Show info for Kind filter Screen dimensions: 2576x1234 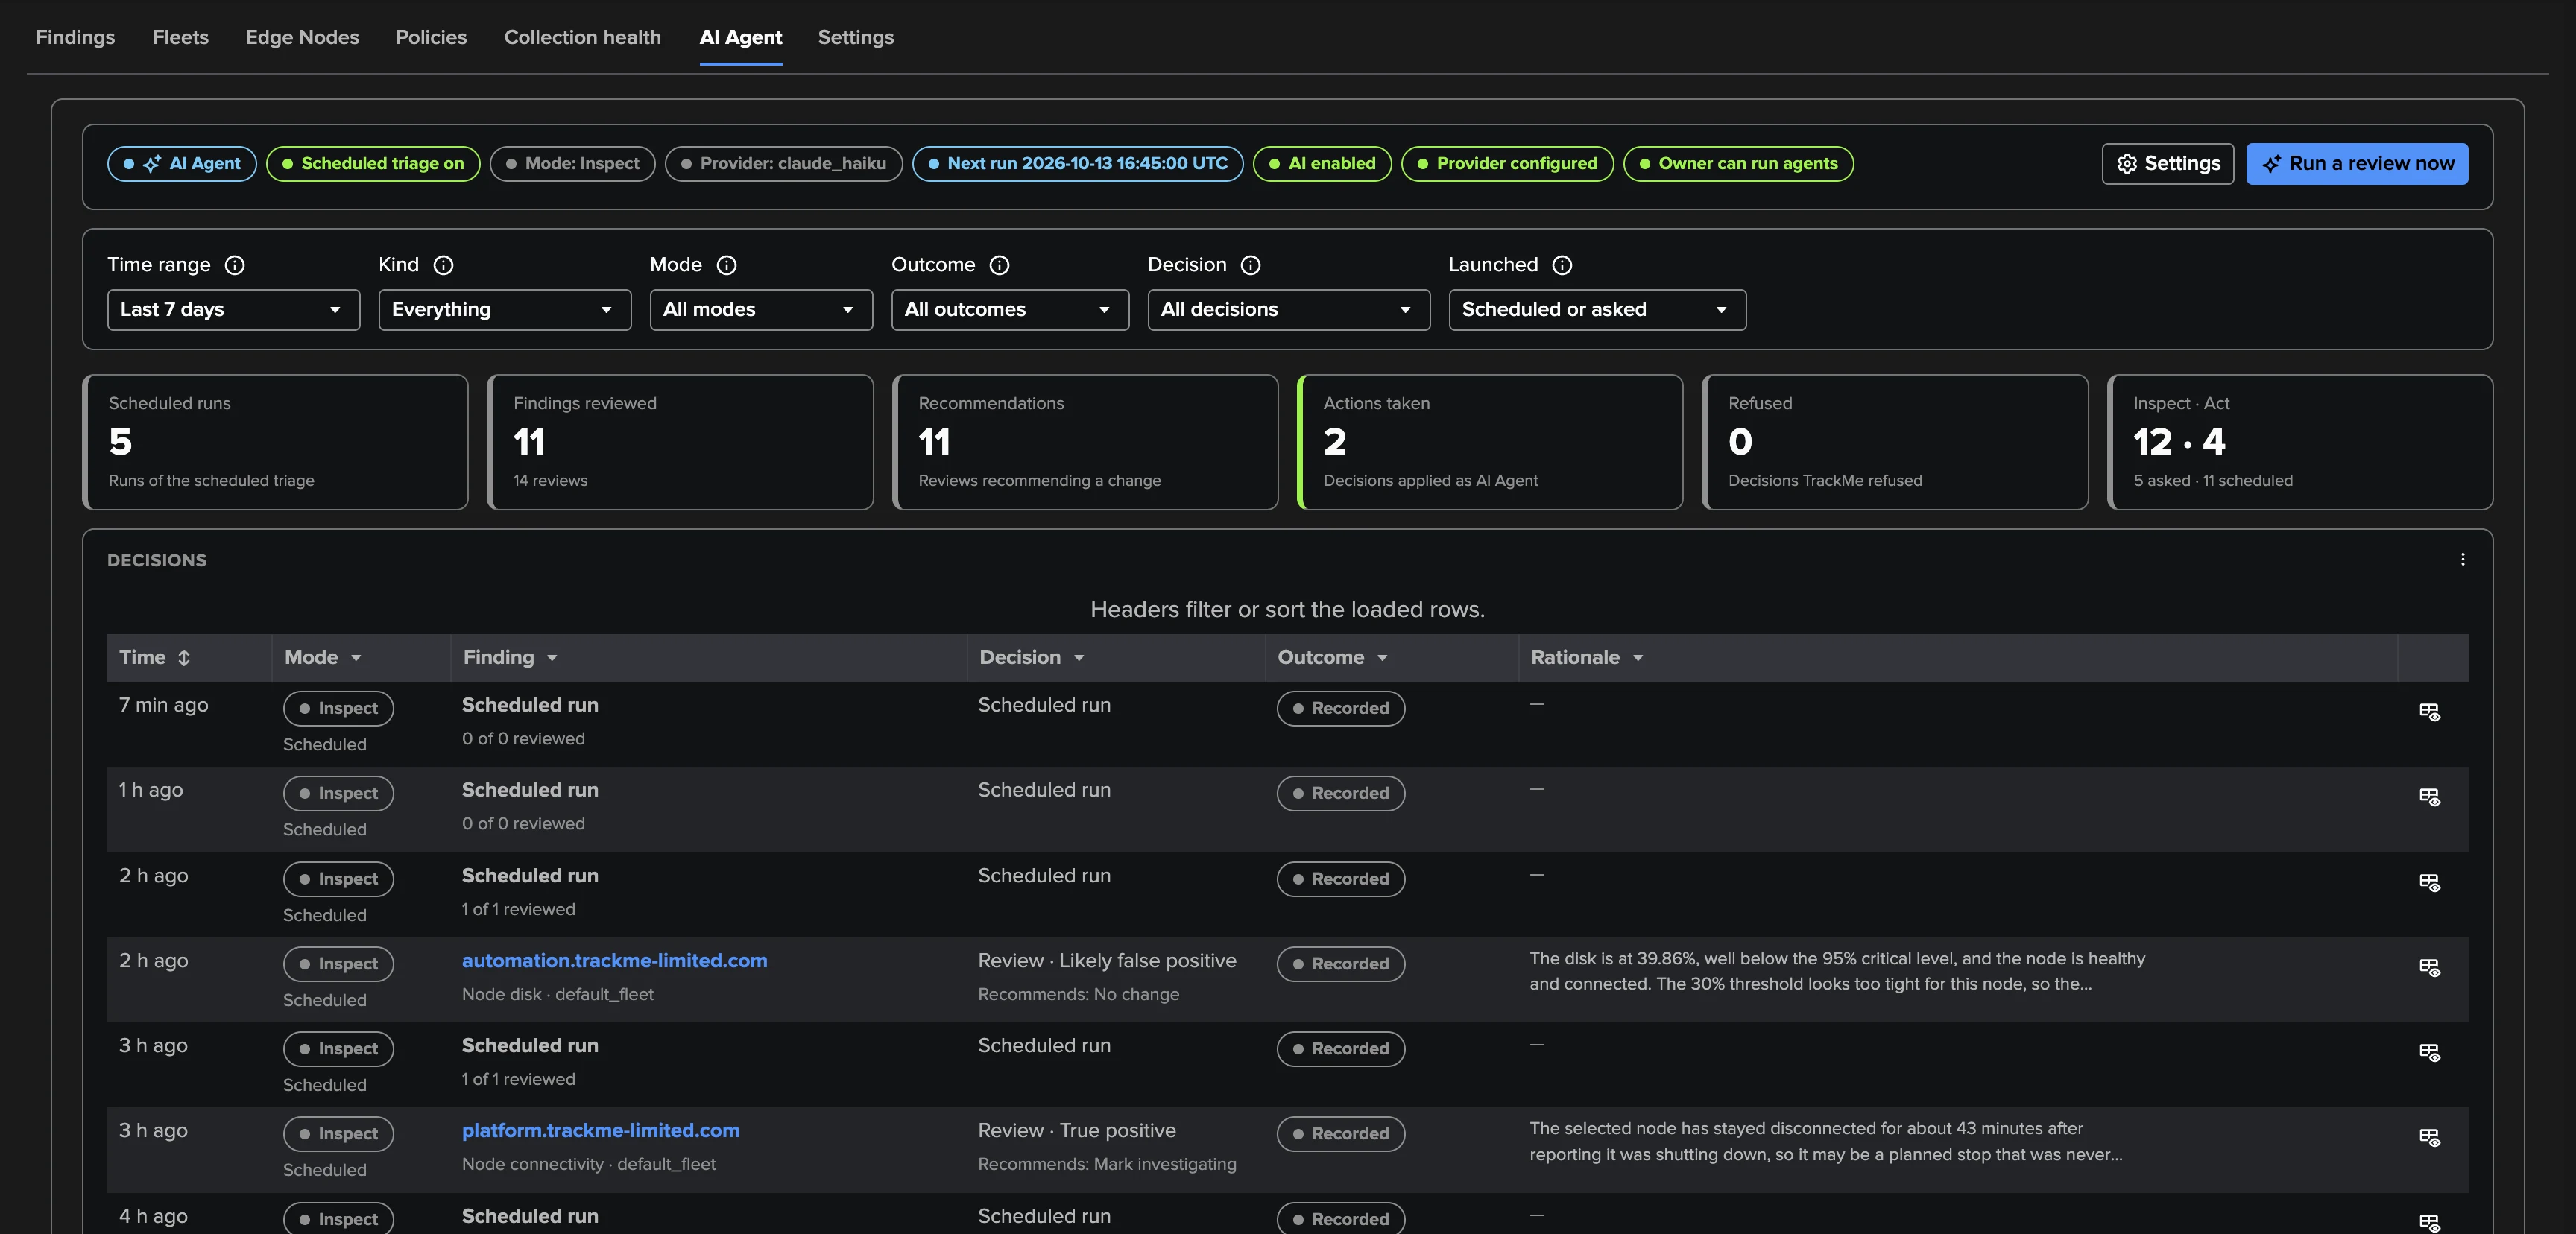click(x=443, y=265)
